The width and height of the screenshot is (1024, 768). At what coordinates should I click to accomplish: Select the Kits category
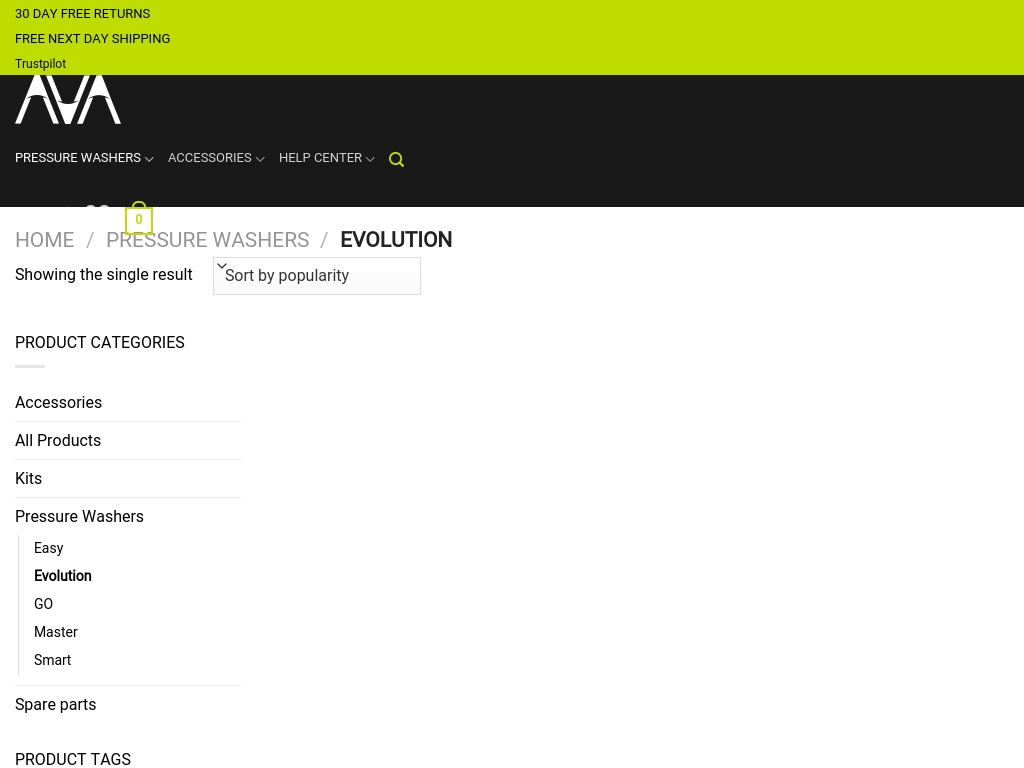point(28,479)
